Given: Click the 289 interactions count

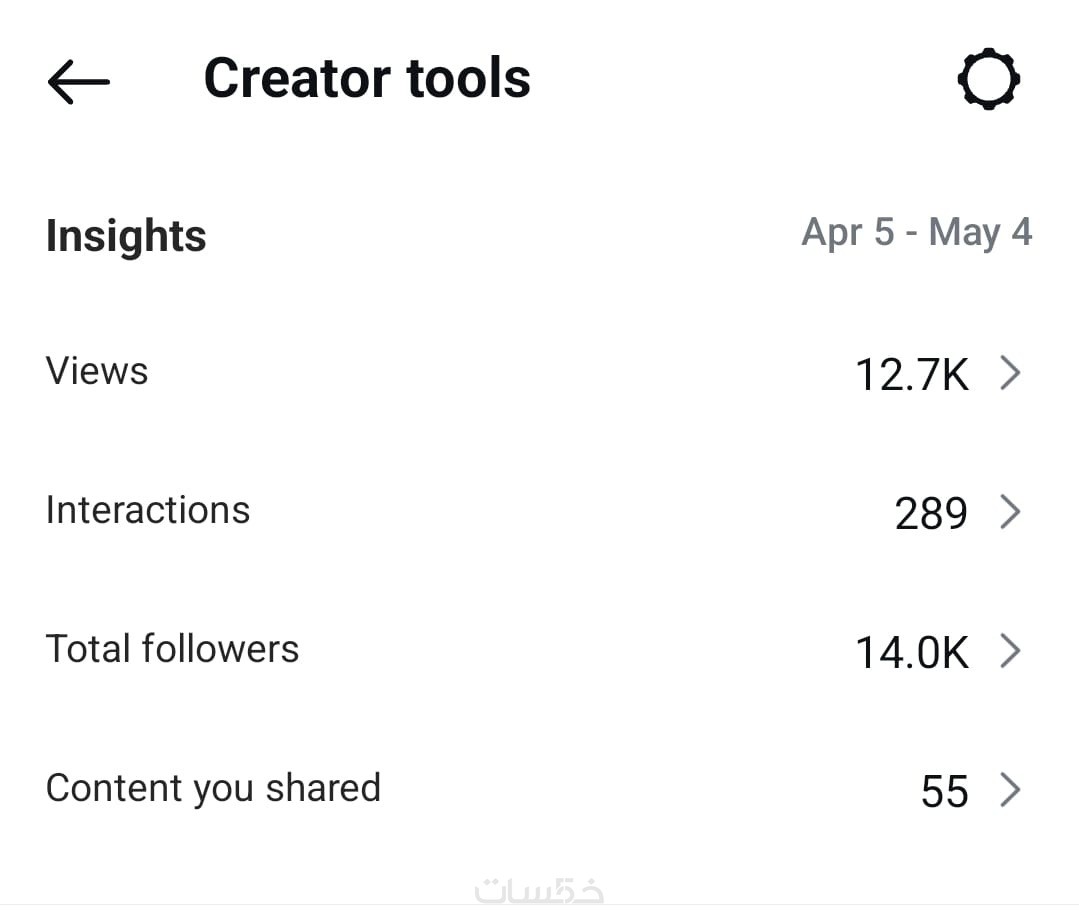Looking at the screenshot, I should pyautogui.click(x=931, y=514).
